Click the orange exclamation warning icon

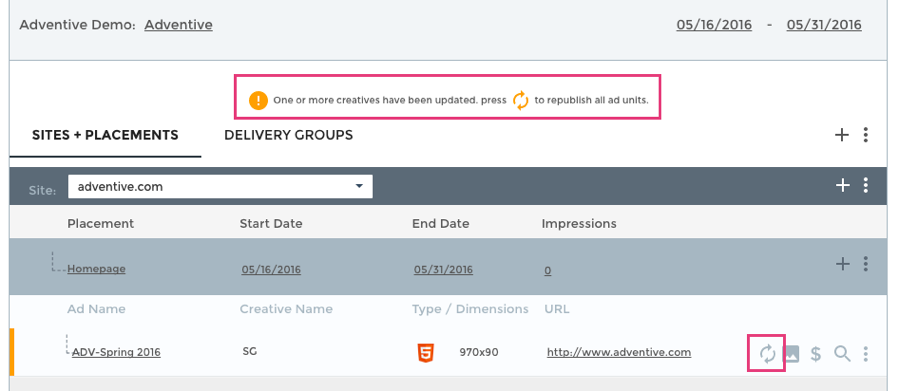pos(259,100)
